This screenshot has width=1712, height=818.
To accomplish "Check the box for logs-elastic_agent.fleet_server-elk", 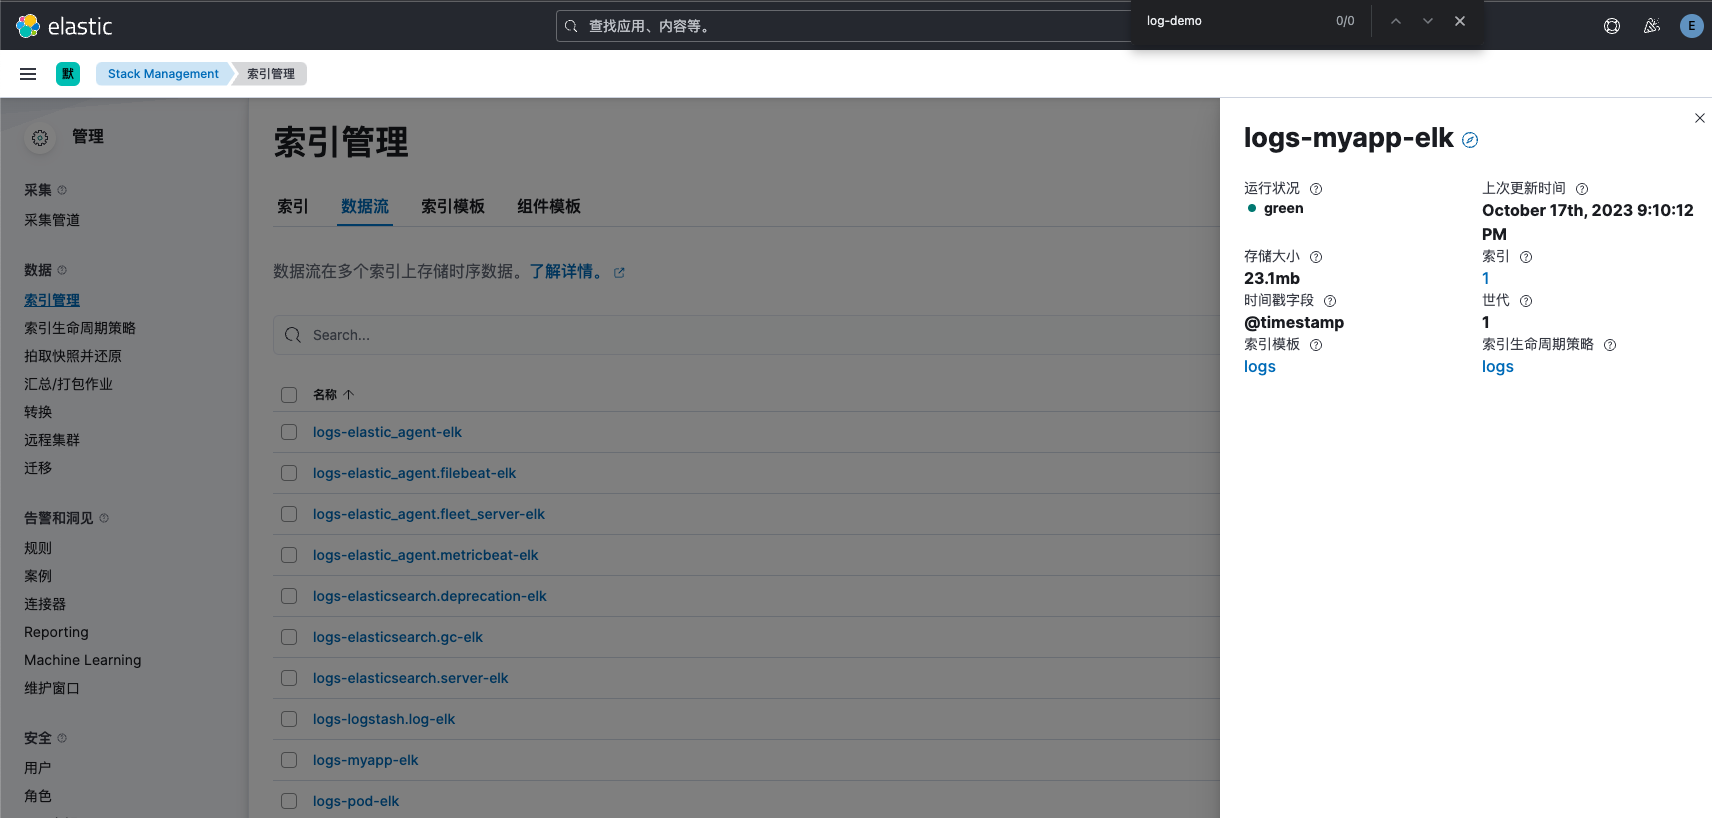I will pos(289,514).
